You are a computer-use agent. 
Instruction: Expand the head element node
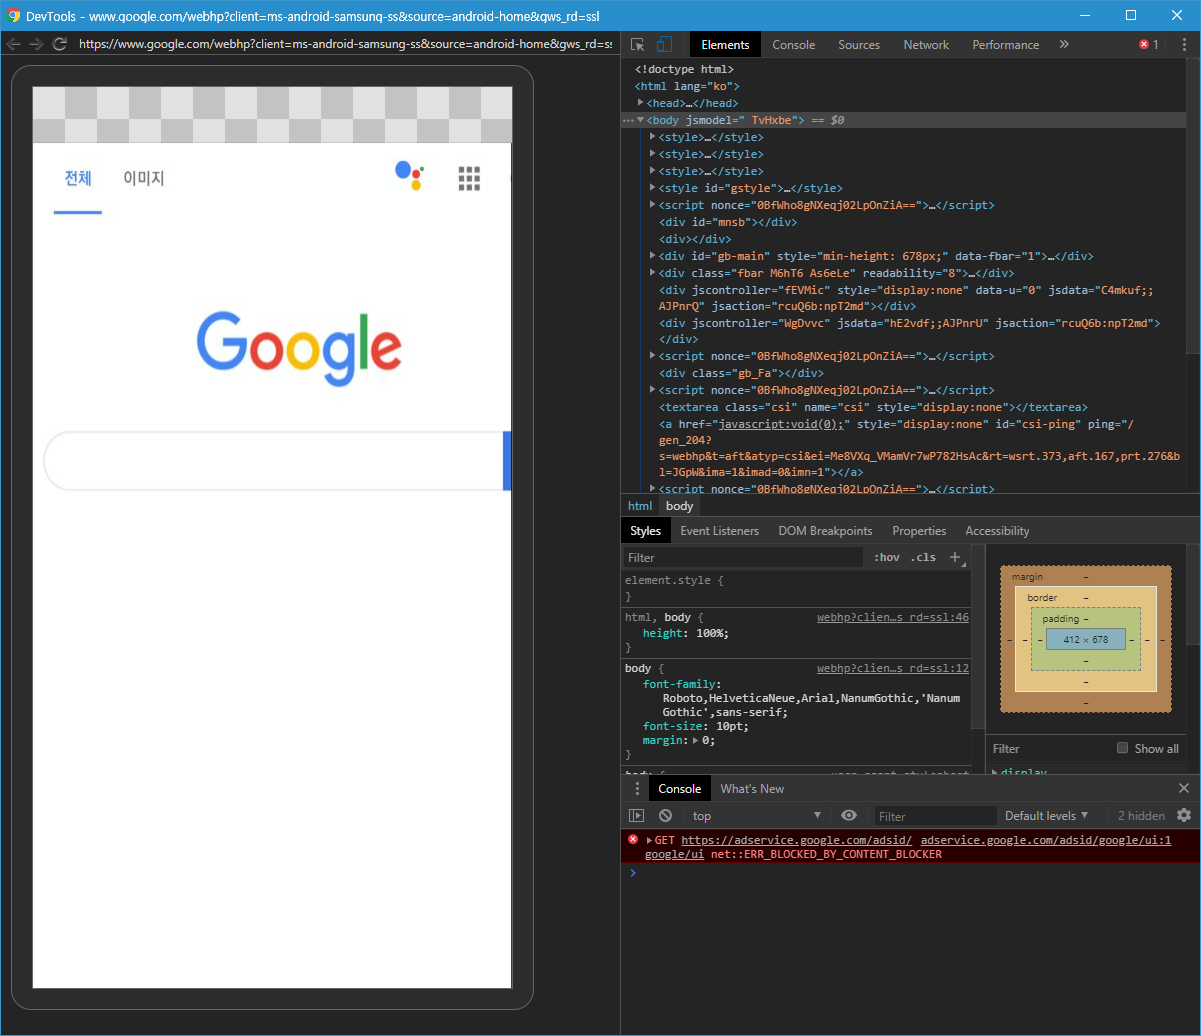pos(641,103)
